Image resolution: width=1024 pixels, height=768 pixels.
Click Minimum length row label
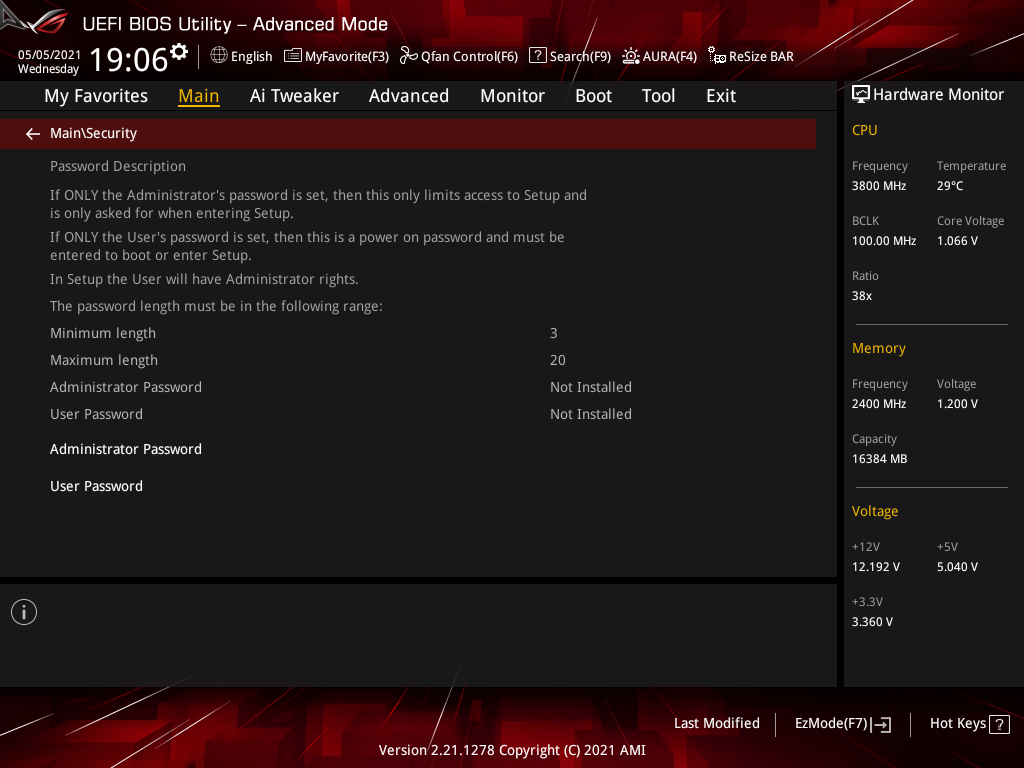pyautogui.click(x=103, y=333)
